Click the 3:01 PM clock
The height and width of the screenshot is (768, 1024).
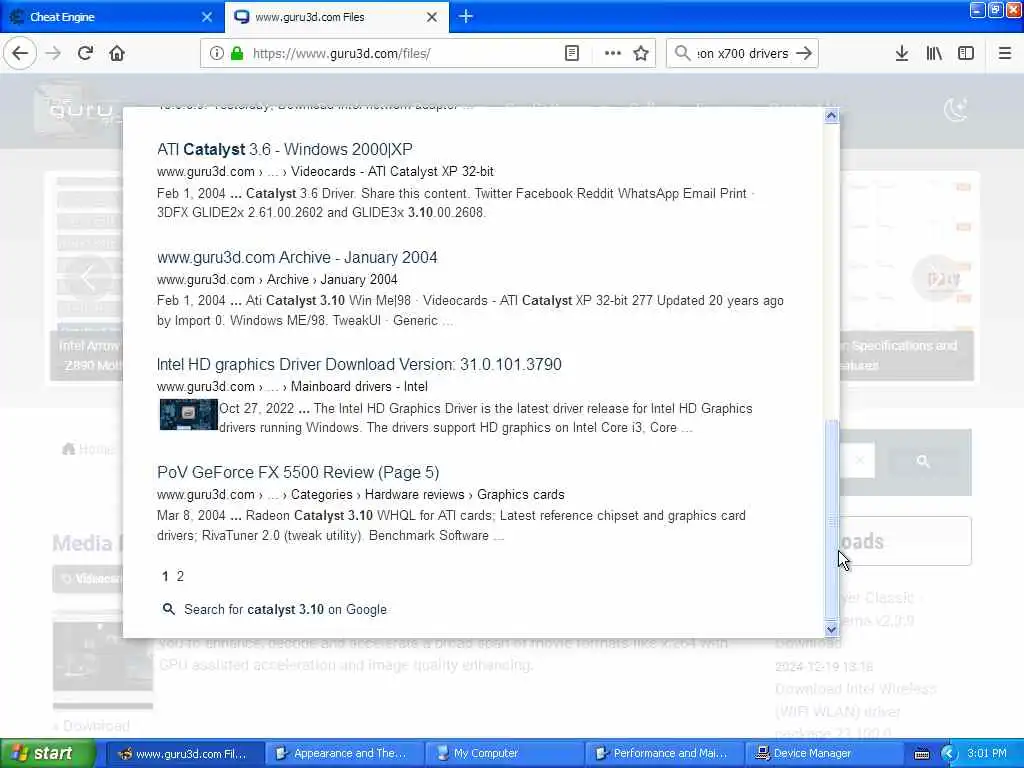coord(987,754)
